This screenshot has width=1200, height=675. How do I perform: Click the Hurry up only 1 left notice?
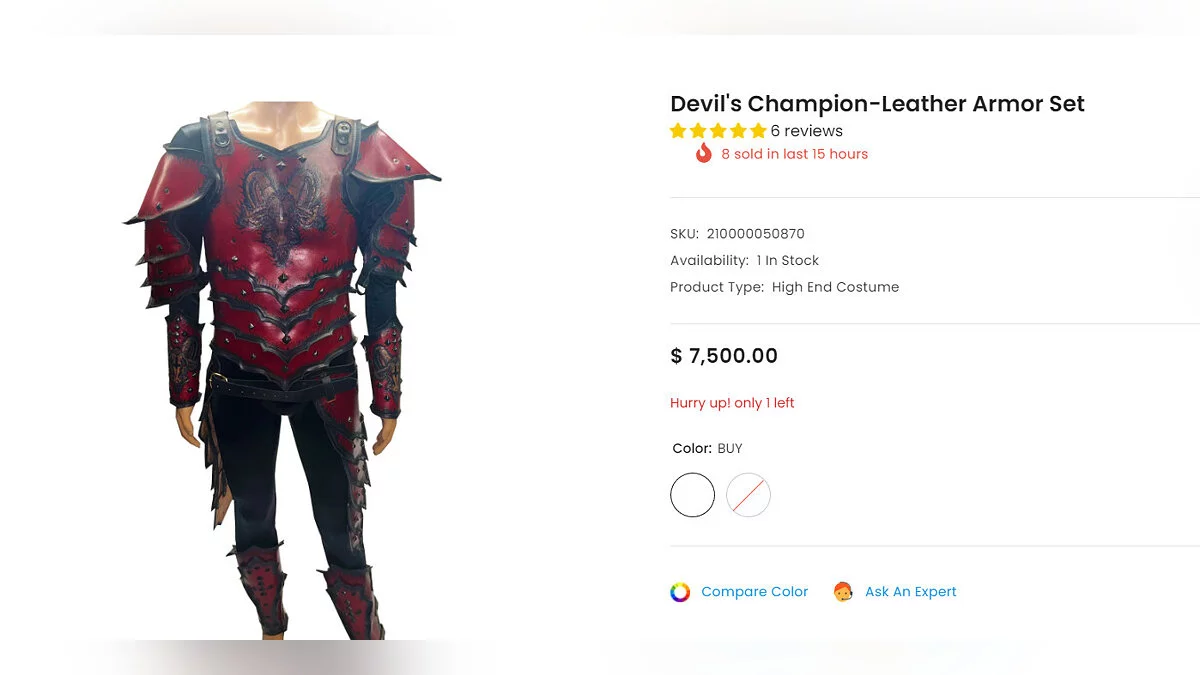pos(732,403)
